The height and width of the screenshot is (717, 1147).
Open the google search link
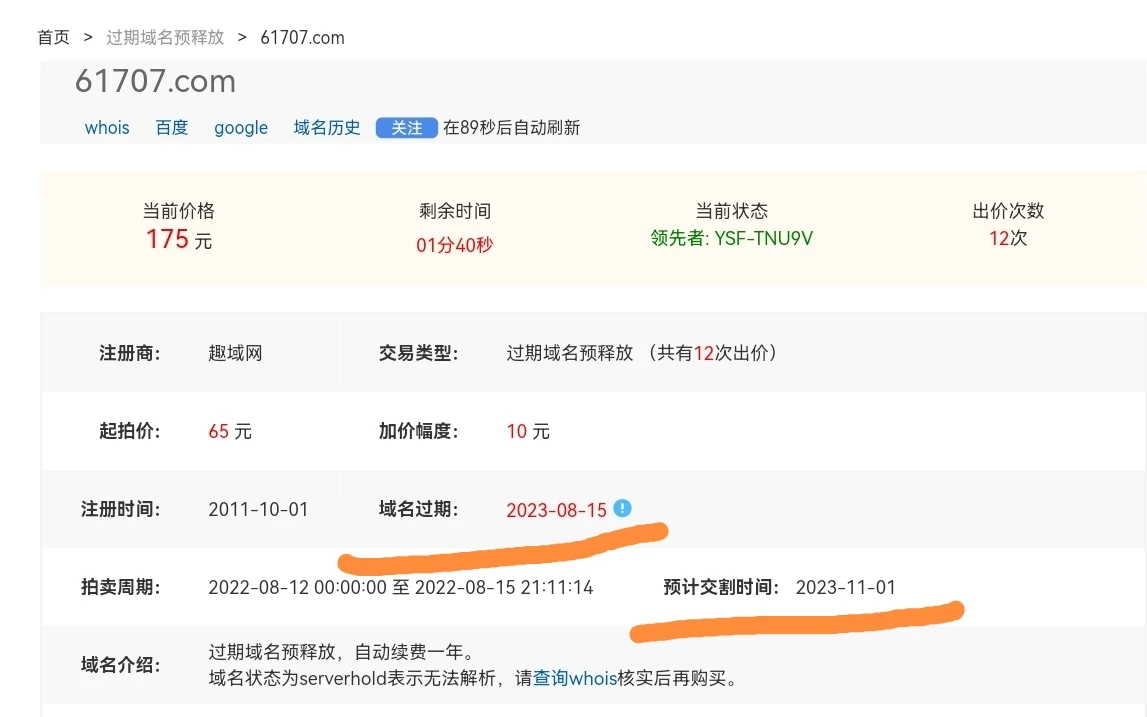coord(241,128)
